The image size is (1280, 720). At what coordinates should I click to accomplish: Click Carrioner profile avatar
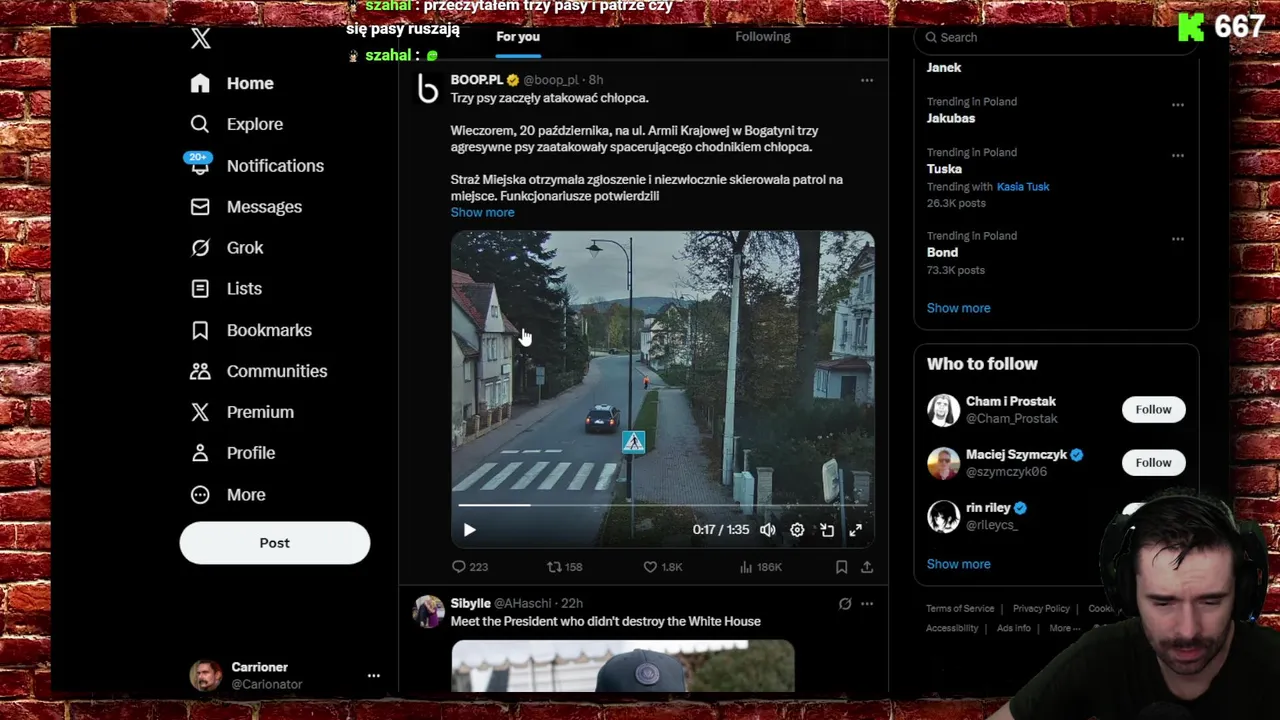tap(206, 676)
